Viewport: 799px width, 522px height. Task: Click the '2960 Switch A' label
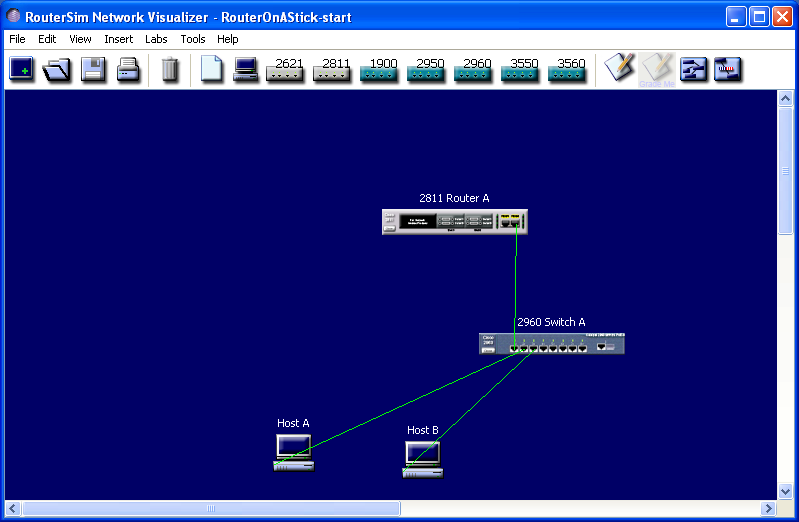coord(551,322)
